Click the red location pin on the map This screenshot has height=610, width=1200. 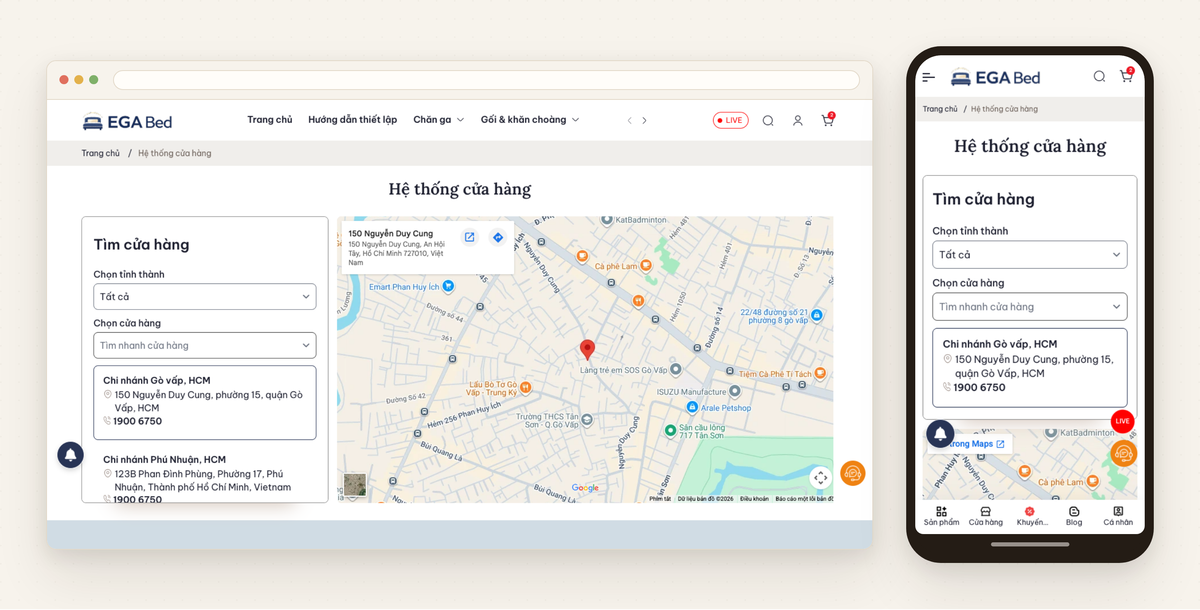pos(588,350)
